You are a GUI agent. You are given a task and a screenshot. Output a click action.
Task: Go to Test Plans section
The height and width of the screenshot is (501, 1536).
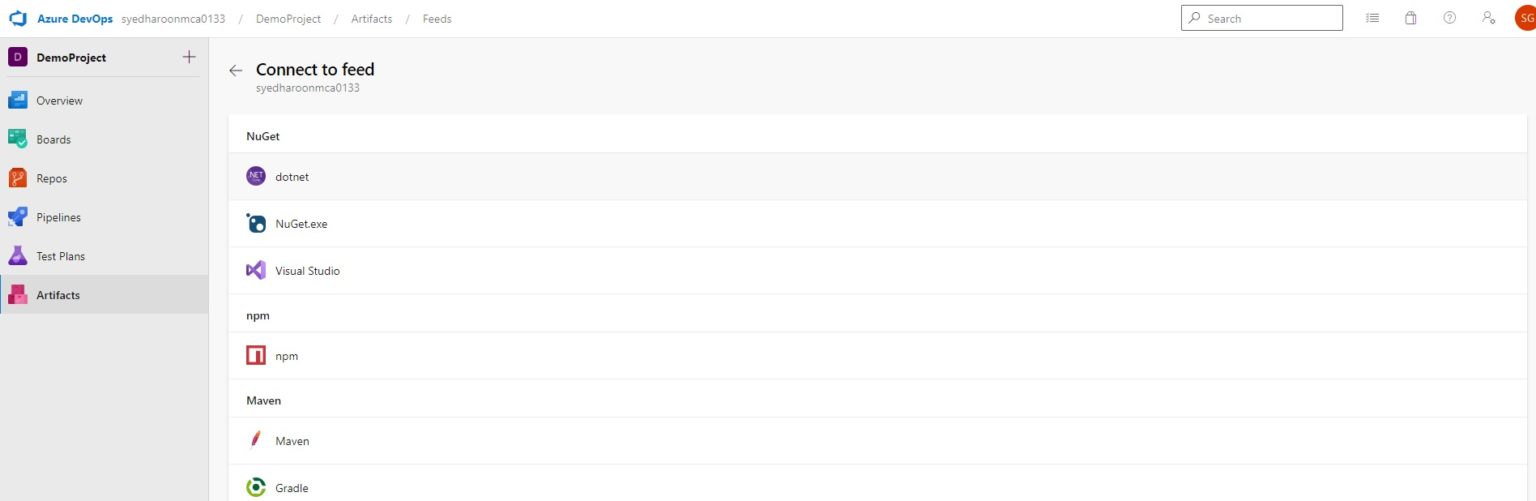(x=60, y=257)
